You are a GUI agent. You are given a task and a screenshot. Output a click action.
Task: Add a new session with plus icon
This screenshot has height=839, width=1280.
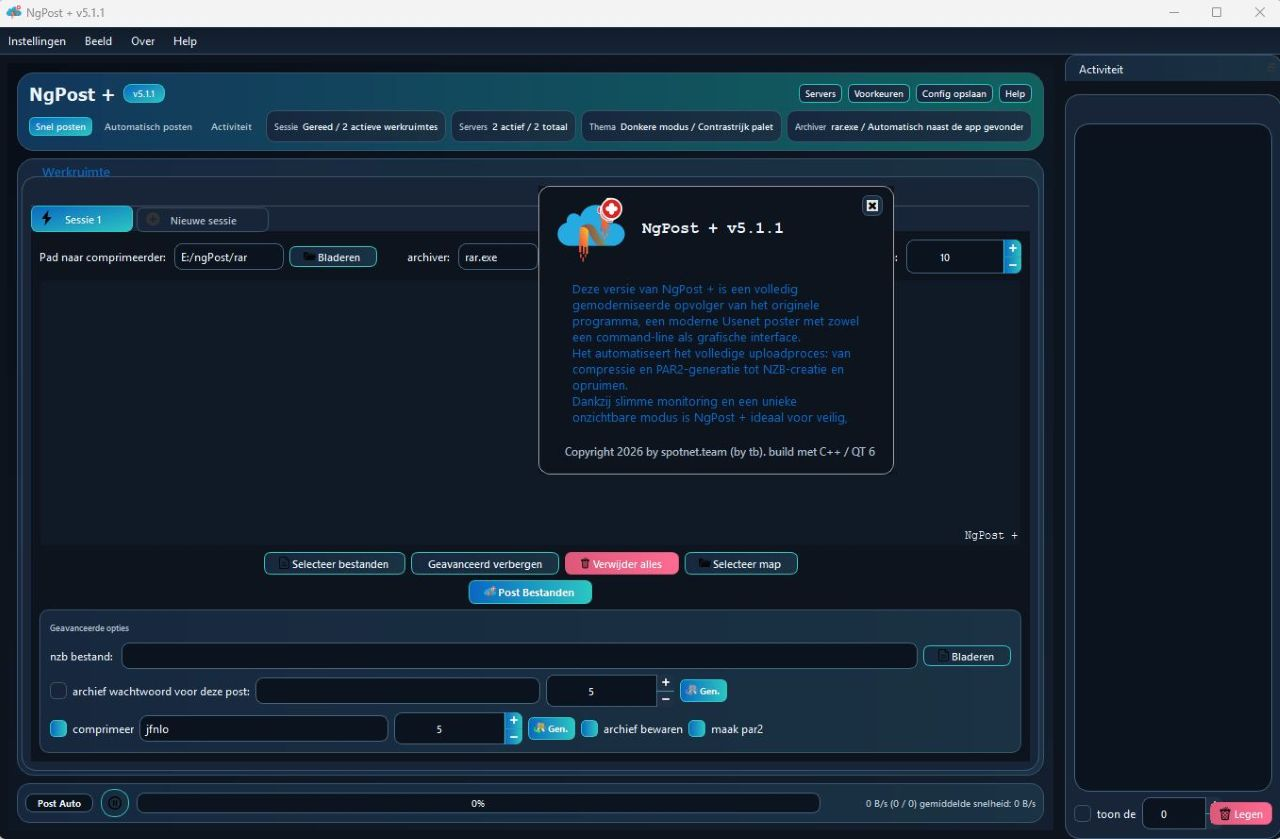click(x=153, y=220)
